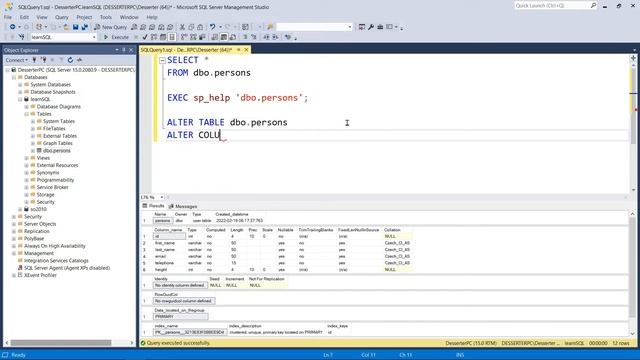The image size is (640, 360).
Task: Click the Copy icon in toolbar
Action: [191, 27]
